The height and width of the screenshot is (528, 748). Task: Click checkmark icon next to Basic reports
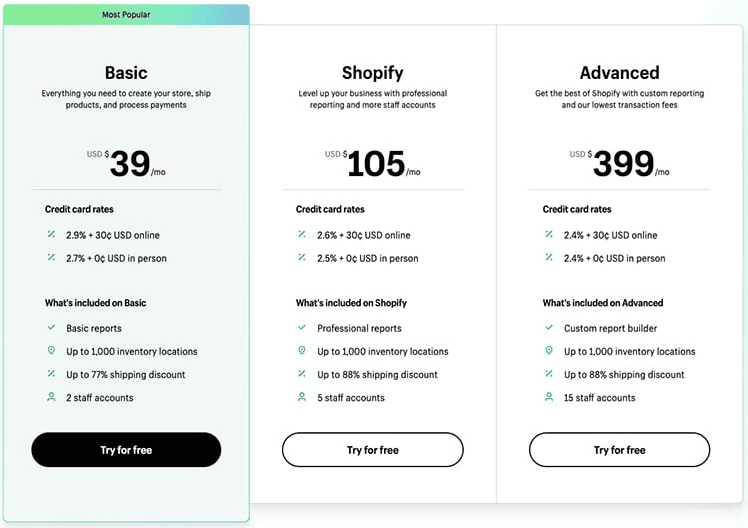click(51, 328)
